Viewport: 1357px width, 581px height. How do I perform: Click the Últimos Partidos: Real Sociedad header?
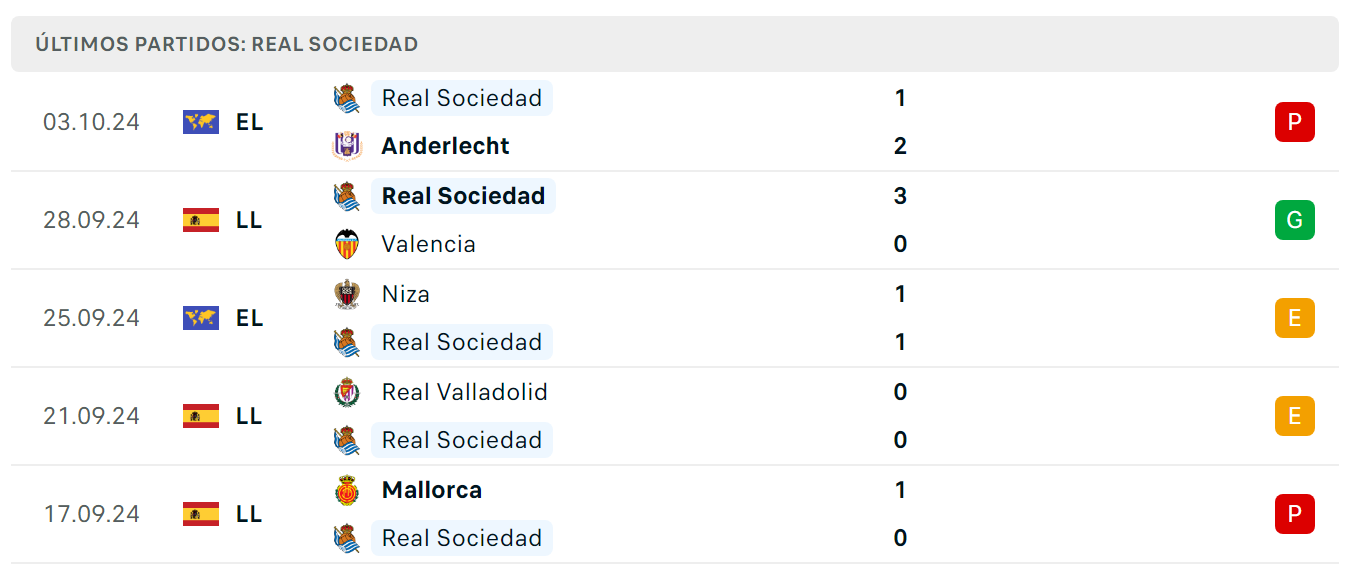click(227, 44)
